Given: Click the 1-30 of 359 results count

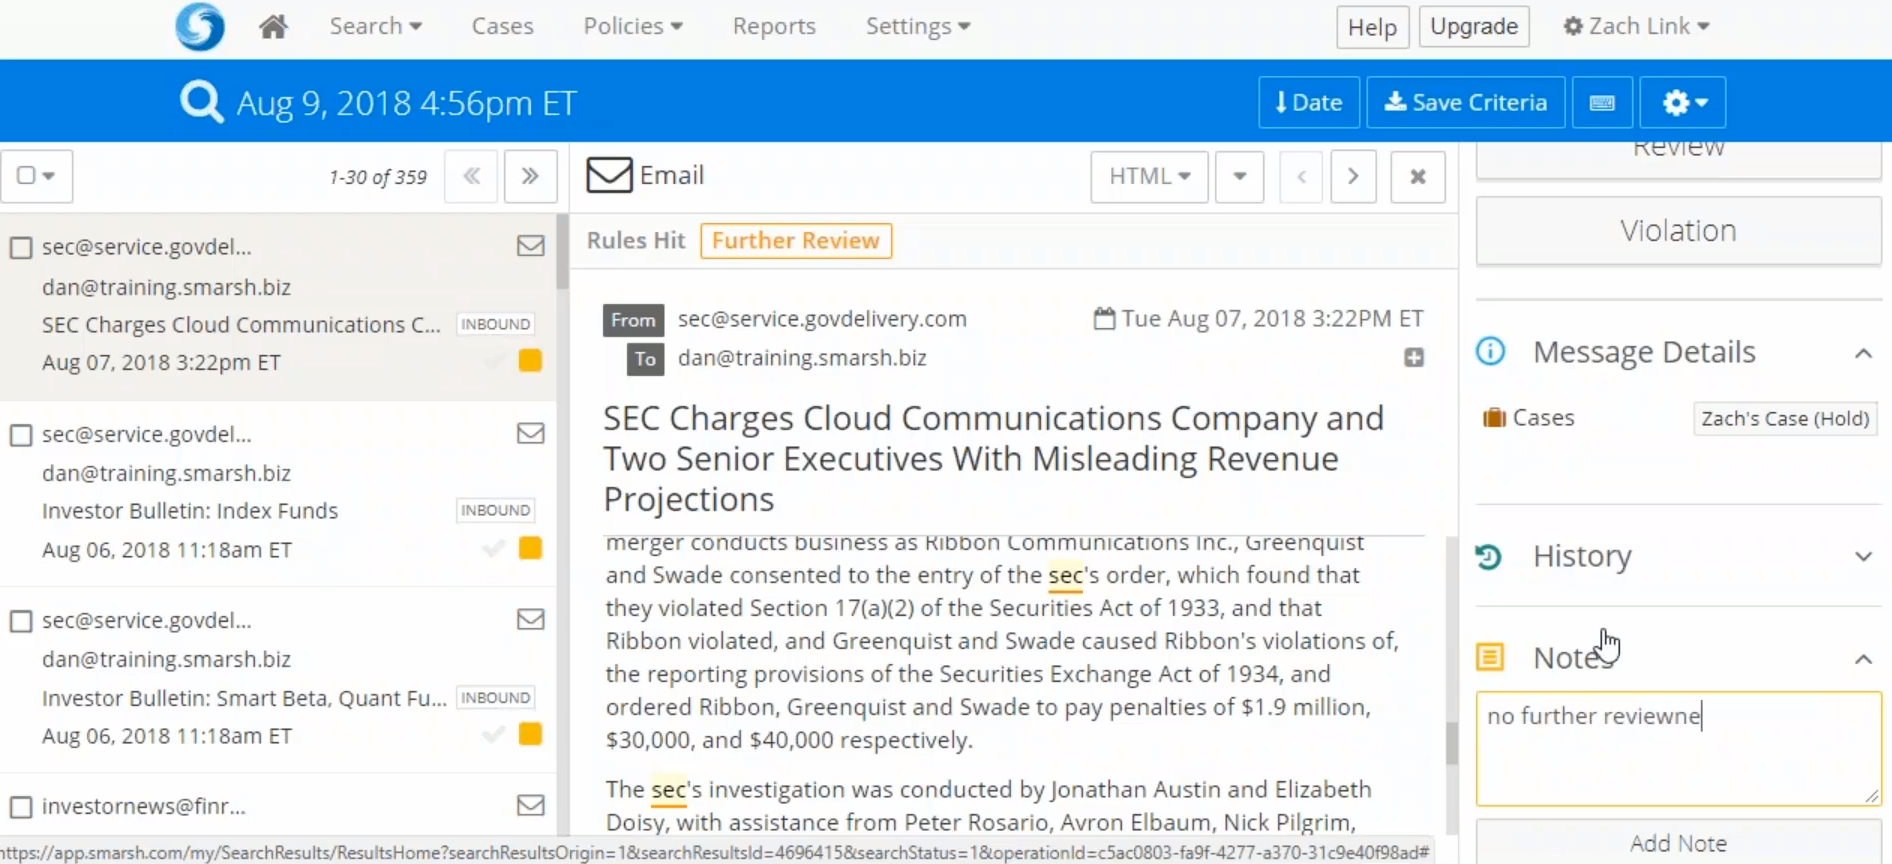Looking at the screenshot, I should click(x=378, y=177).
